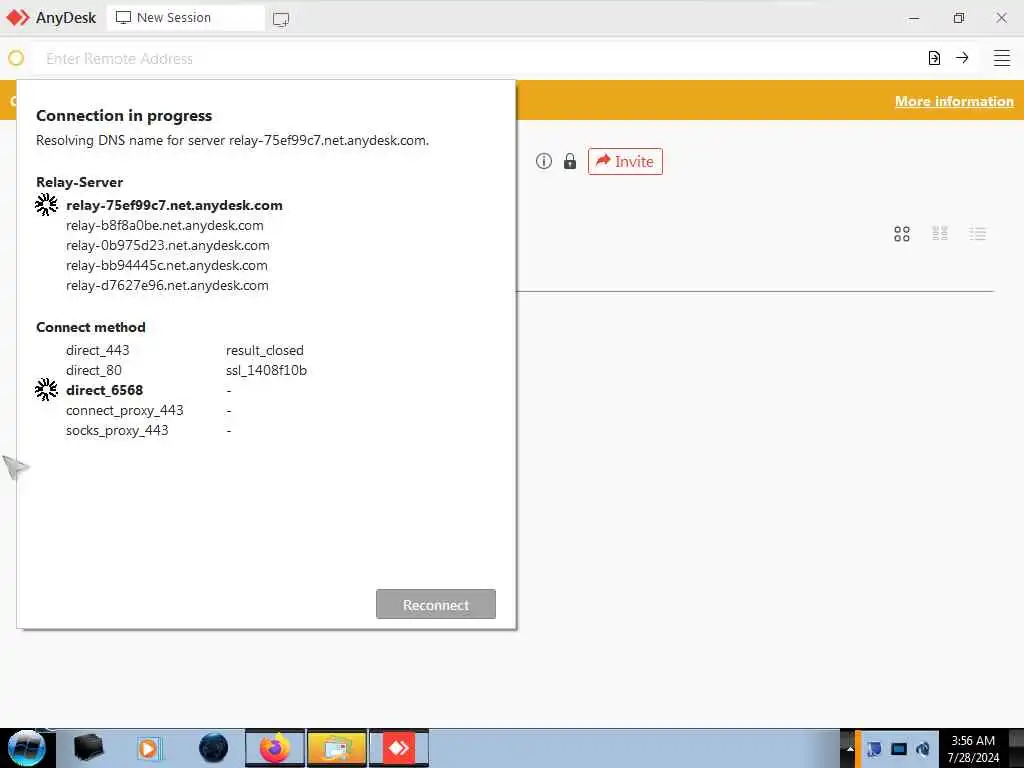This screenshot has height=768, width=1024.
Task: Switch to small tiles view
Action: 940,234
